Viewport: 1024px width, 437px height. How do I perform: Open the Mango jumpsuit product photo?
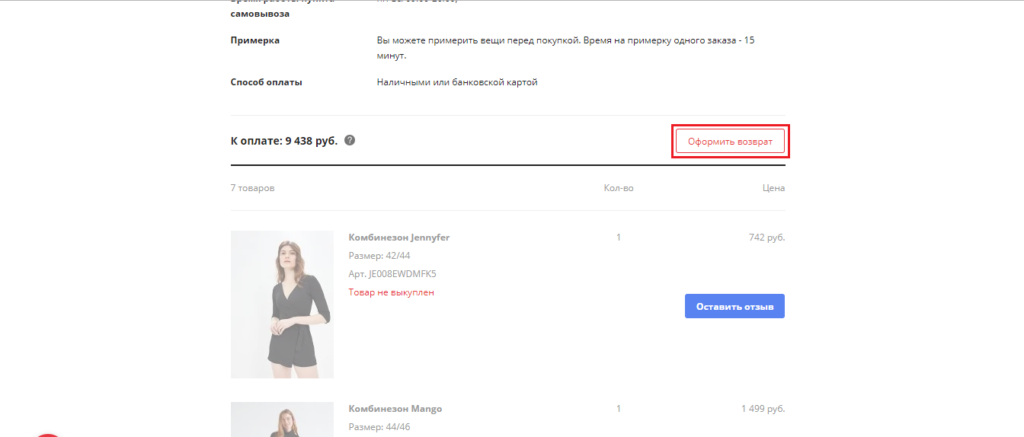[282, 420]
